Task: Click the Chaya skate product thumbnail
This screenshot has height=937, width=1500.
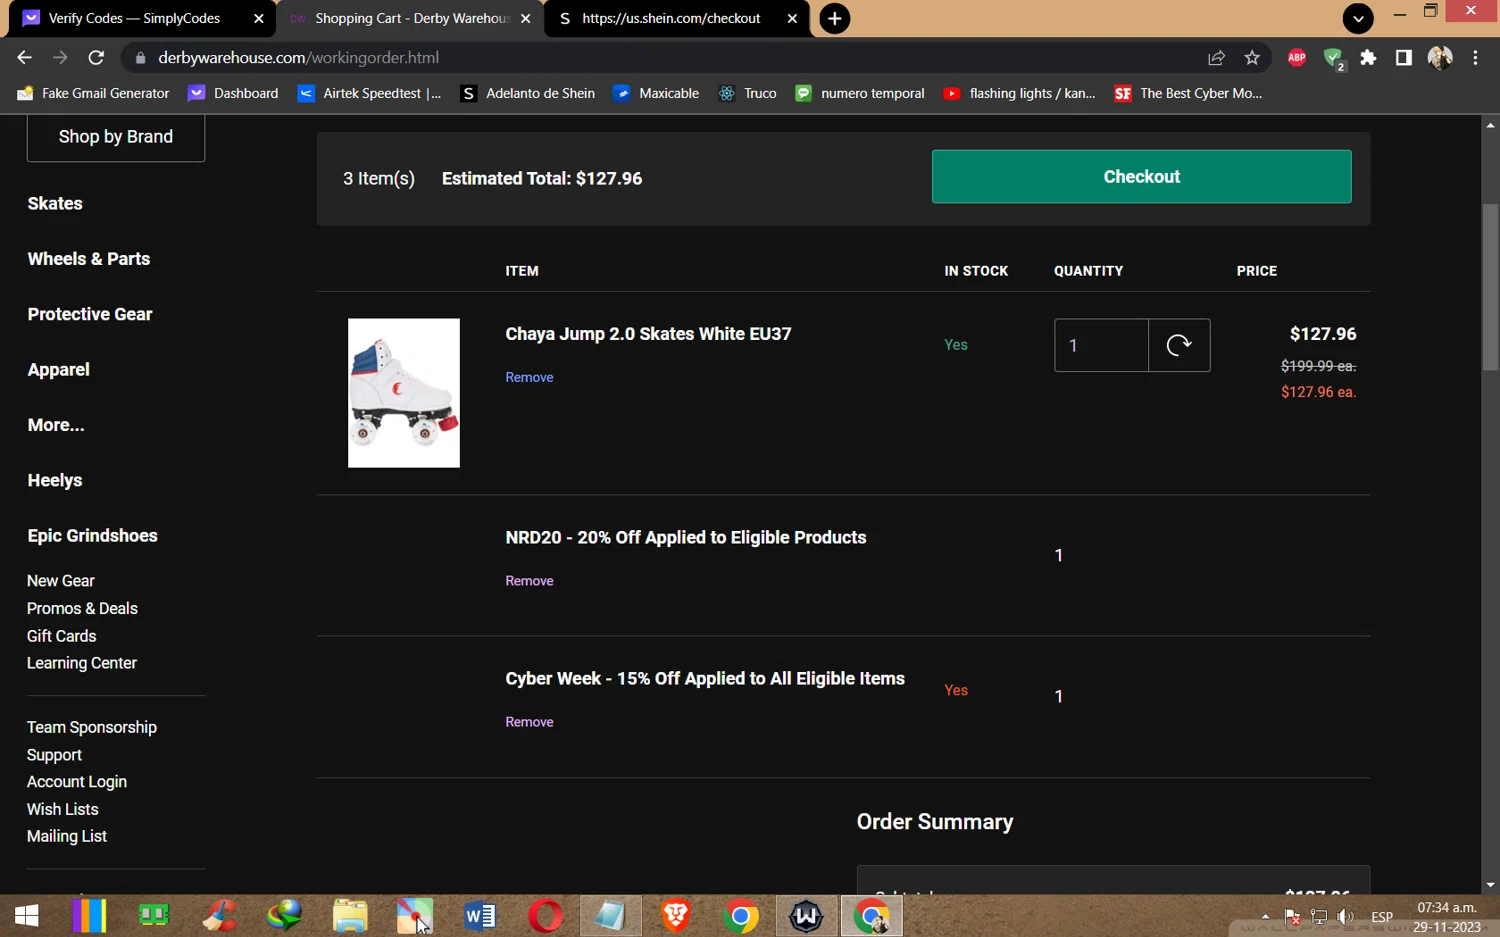Action: (x=404, y=393)
